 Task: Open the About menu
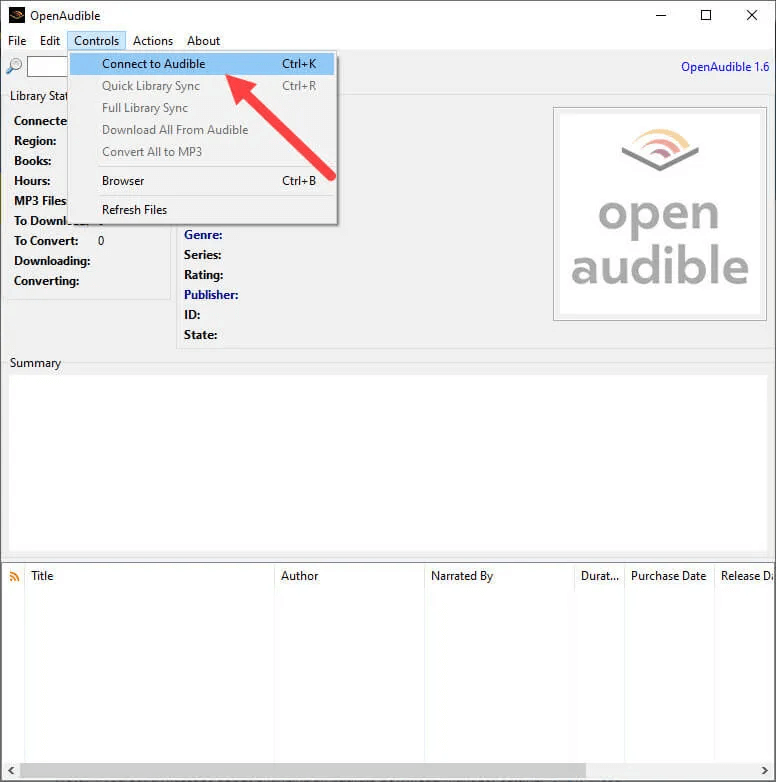(x=203, y=41)
